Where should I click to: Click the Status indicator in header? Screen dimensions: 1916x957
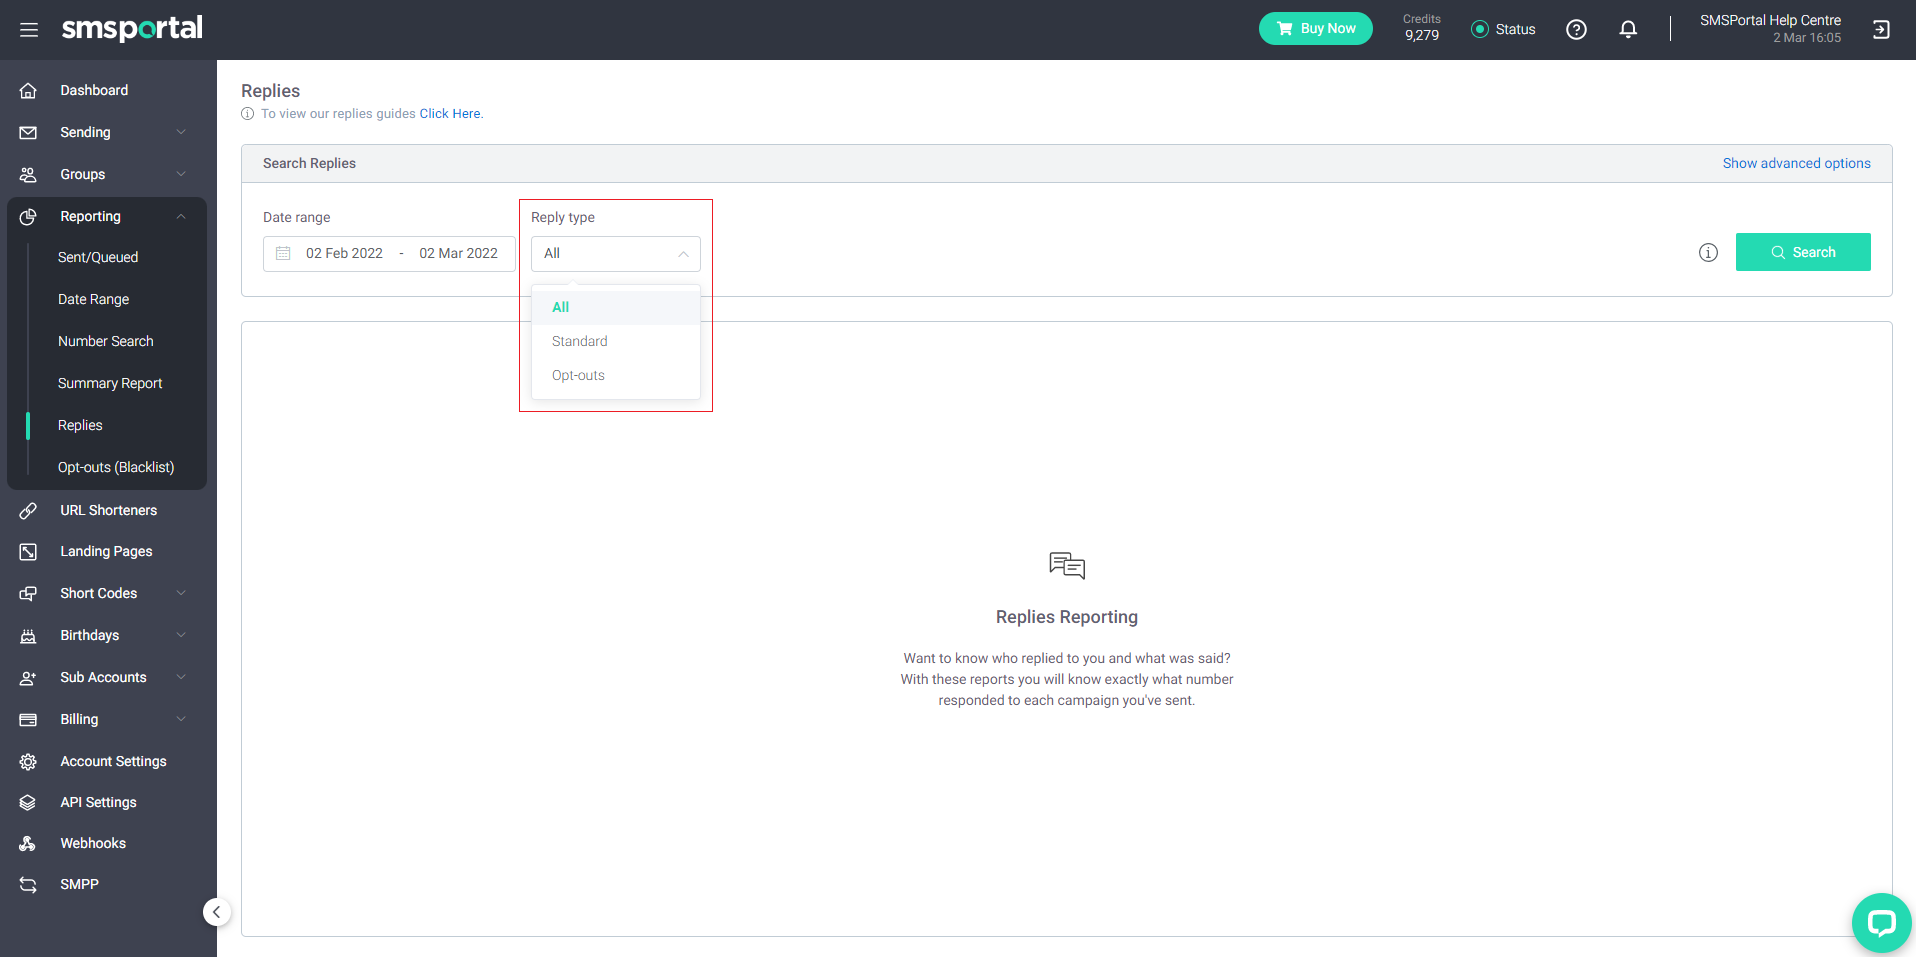click(x=1503, y=30)
